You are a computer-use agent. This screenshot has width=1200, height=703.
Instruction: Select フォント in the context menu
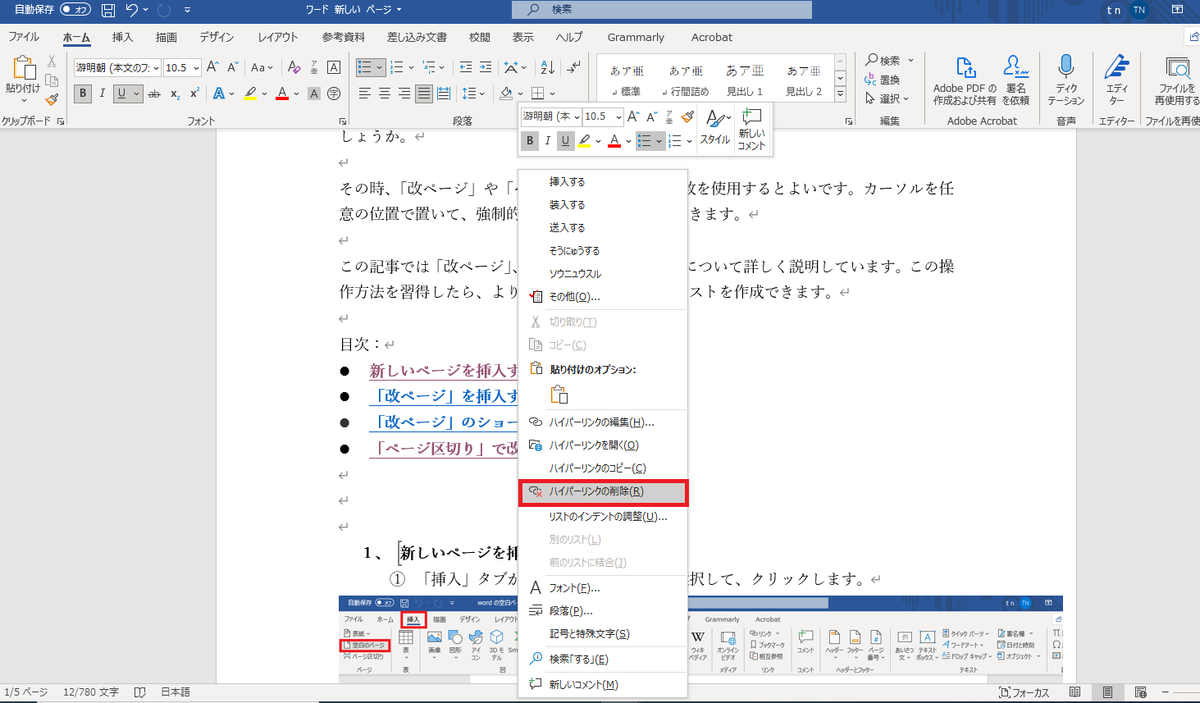point(603,588)
